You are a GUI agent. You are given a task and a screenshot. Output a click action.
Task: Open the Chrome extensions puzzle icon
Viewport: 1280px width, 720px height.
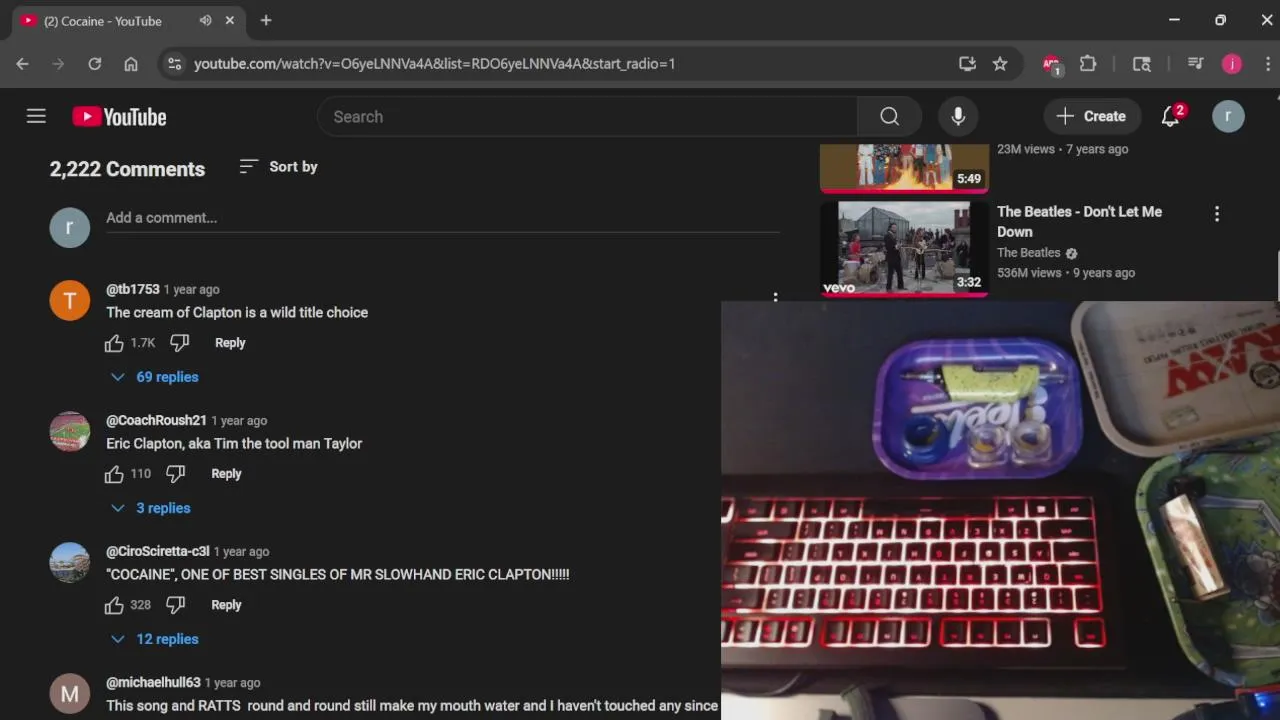pos(1088,63)
